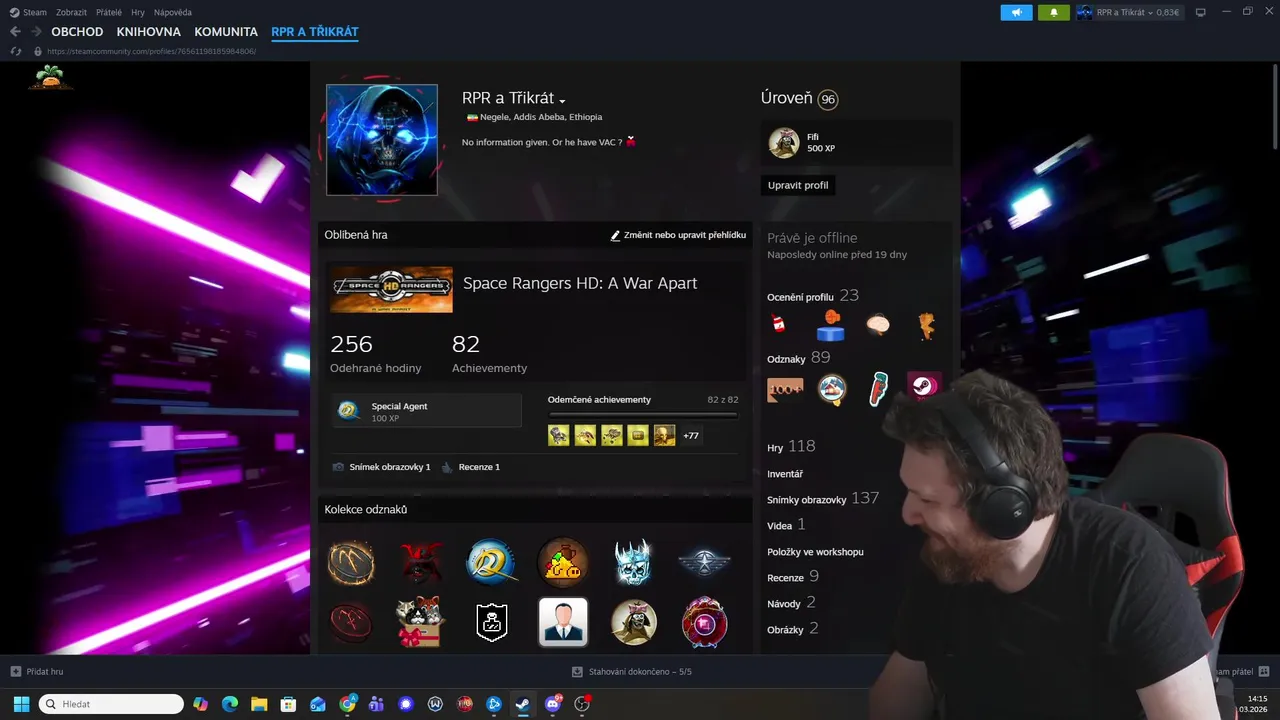
Task: Go to the KOMUNITA tab
Action: click(x=226, y=32)
